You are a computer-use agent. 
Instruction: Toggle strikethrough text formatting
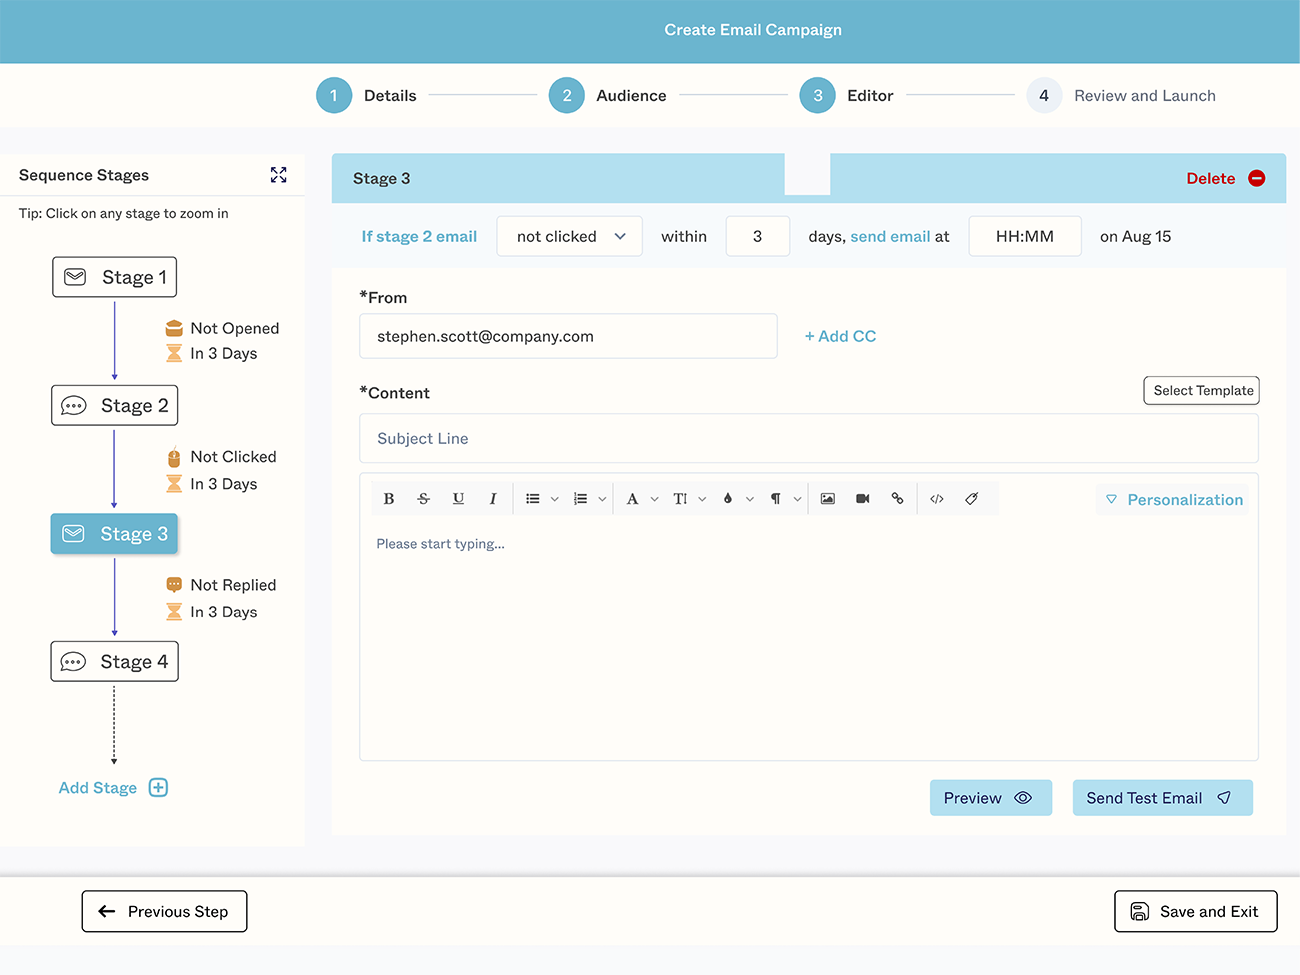423,499
